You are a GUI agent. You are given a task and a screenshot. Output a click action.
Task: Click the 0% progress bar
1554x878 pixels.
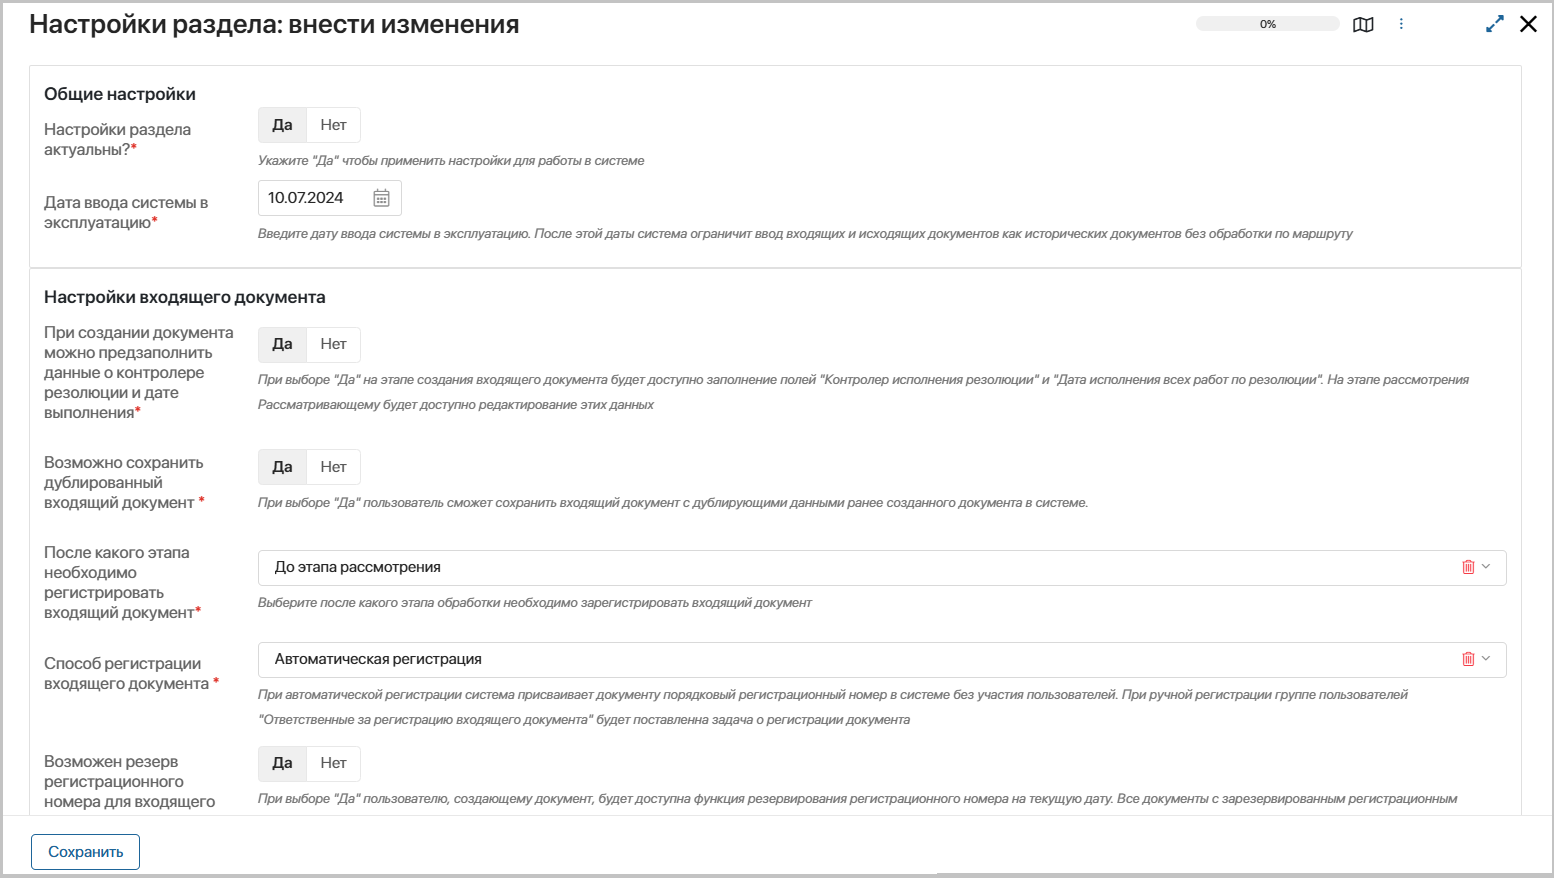1267,24
